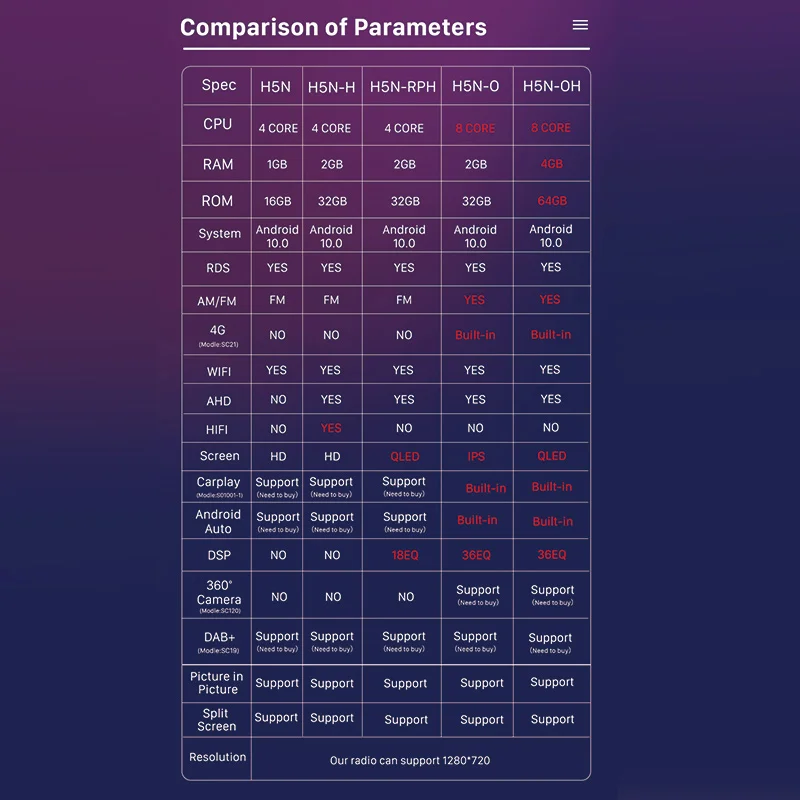Click the DAB+ row label
Screen dimensions: 800x800
point(218,637)
